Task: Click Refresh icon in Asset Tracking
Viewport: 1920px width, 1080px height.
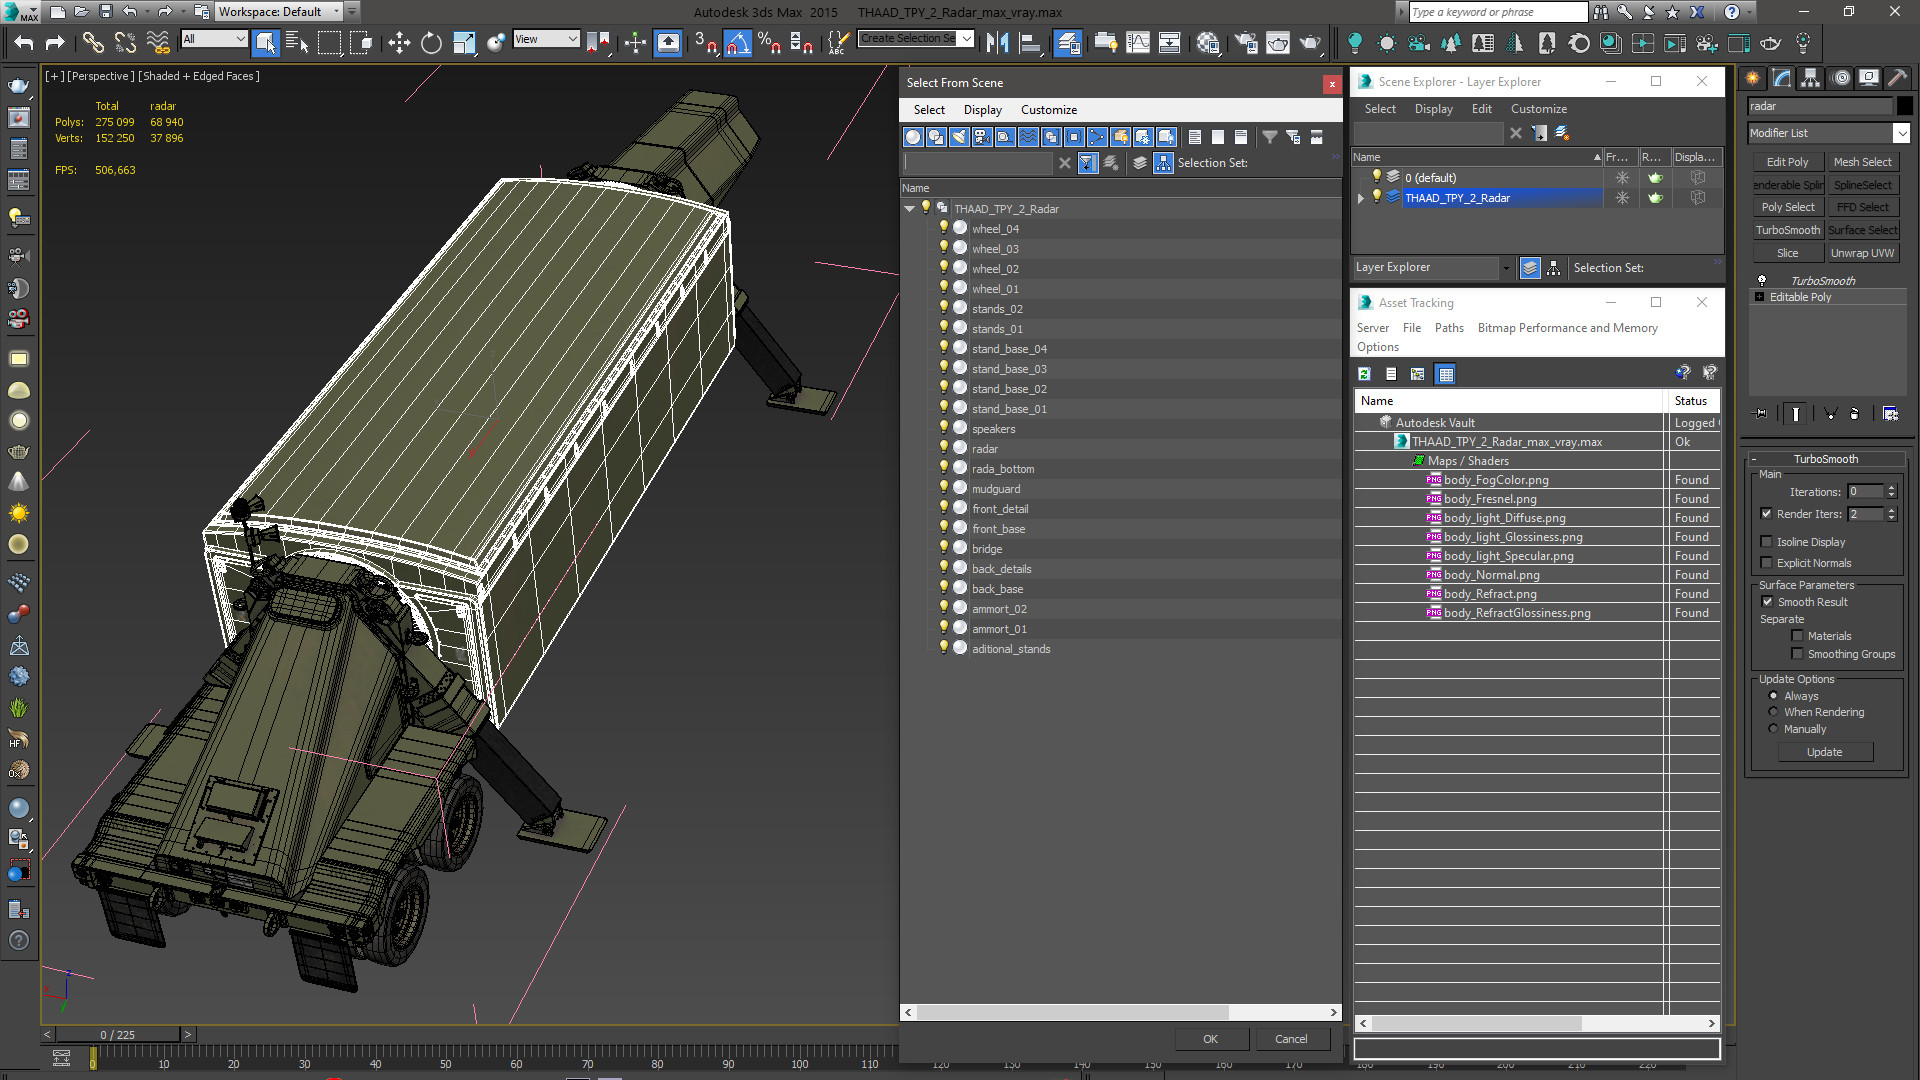Action: point(1364,374)
